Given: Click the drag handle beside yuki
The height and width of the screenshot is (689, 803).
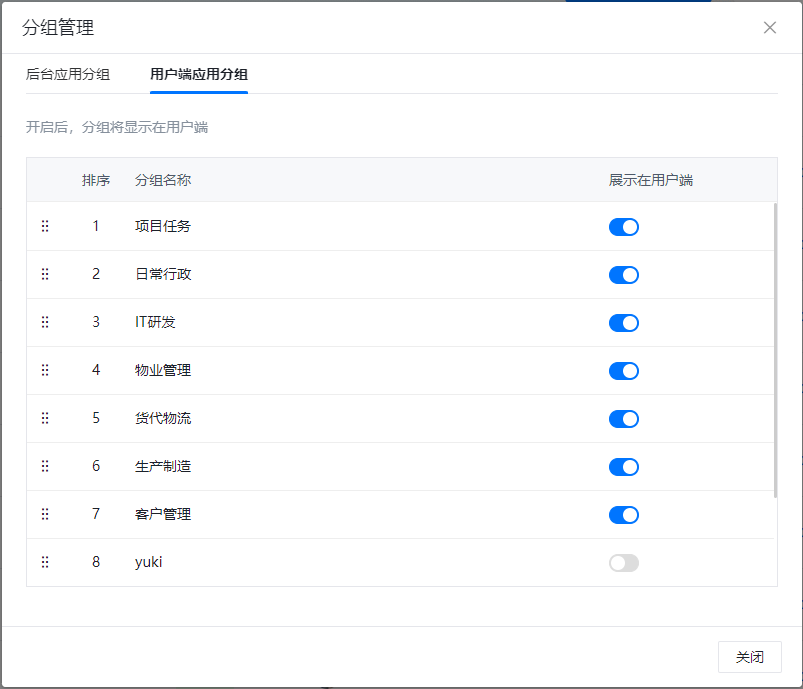Looking at the screenshot, I should 45,562.
